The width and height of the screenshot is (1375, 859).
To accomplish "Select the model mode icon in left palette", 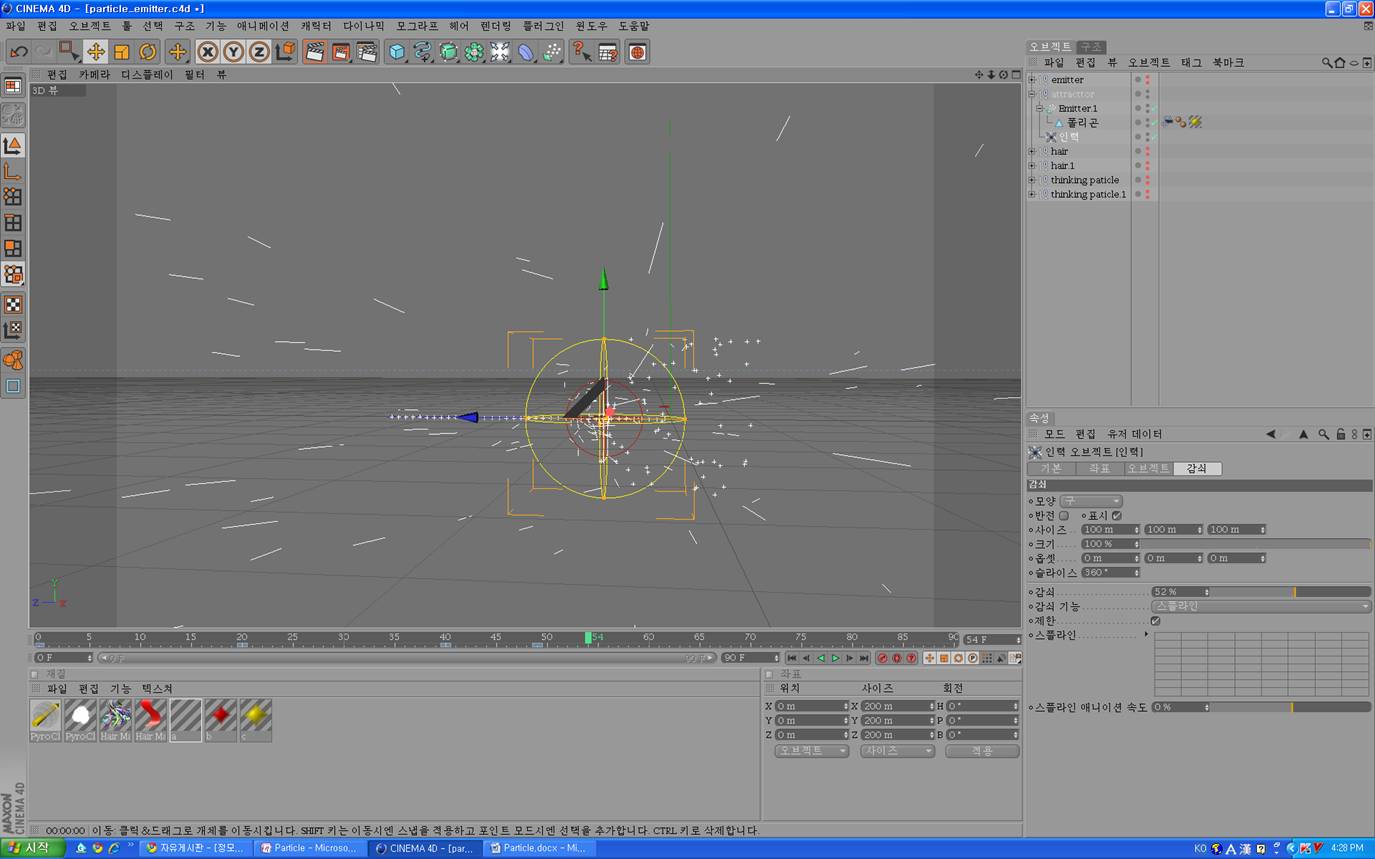I will [x=13, y=146].
